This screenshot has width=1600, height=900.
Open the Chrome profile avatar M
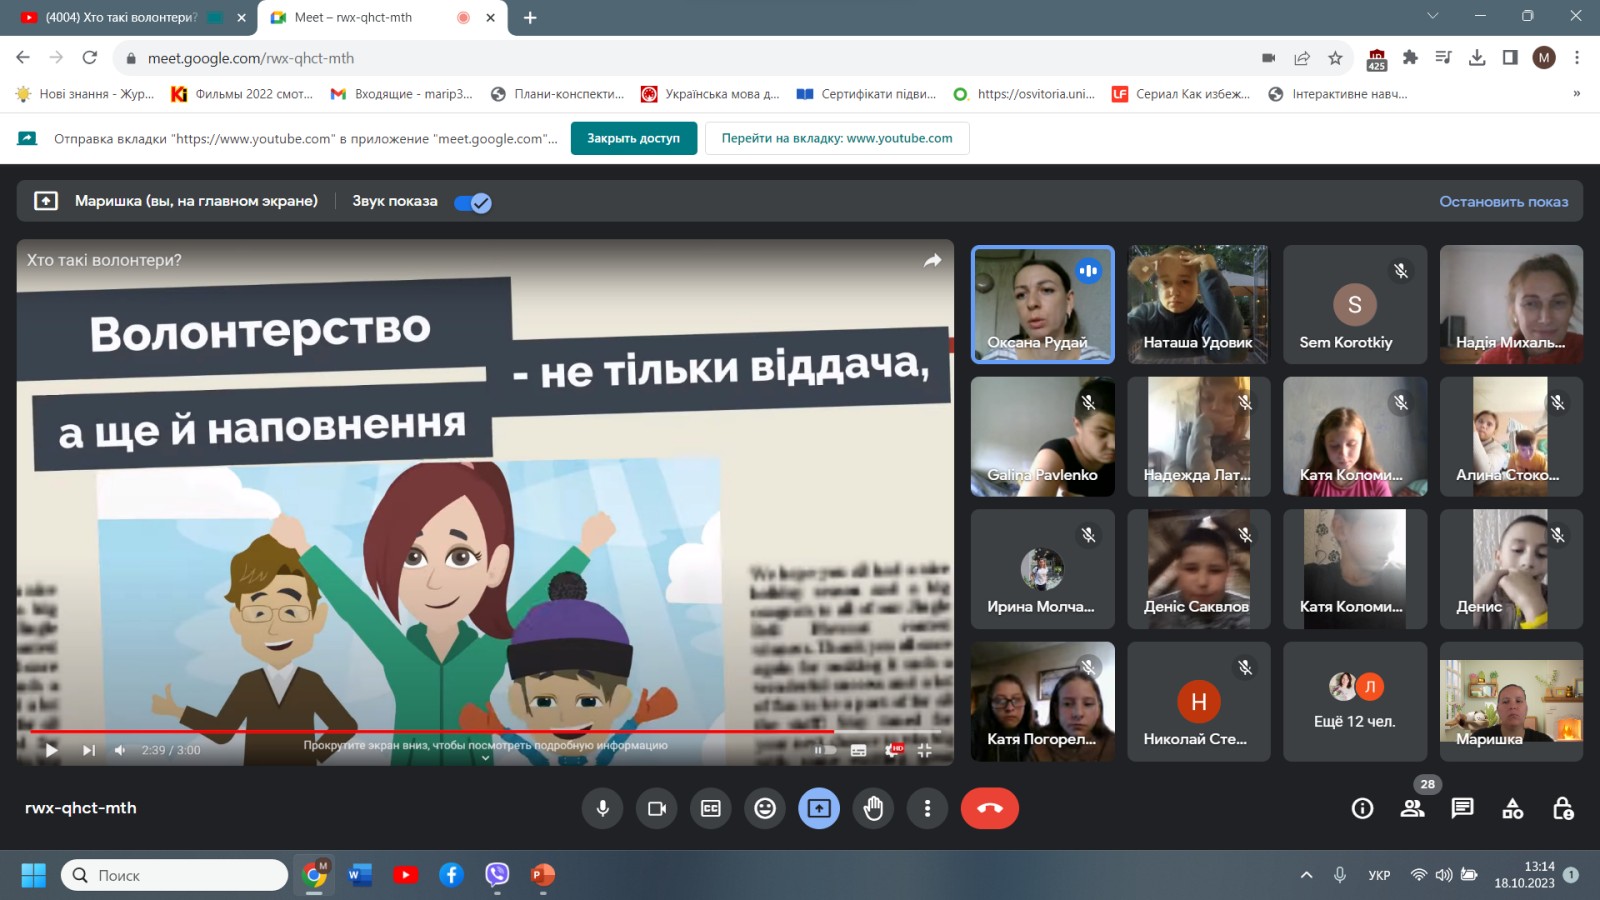point(1544,58)
